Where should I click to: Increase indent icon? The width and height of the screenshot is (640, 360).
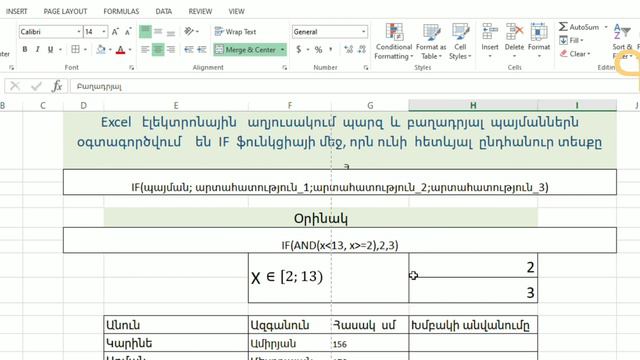point(202,49)
